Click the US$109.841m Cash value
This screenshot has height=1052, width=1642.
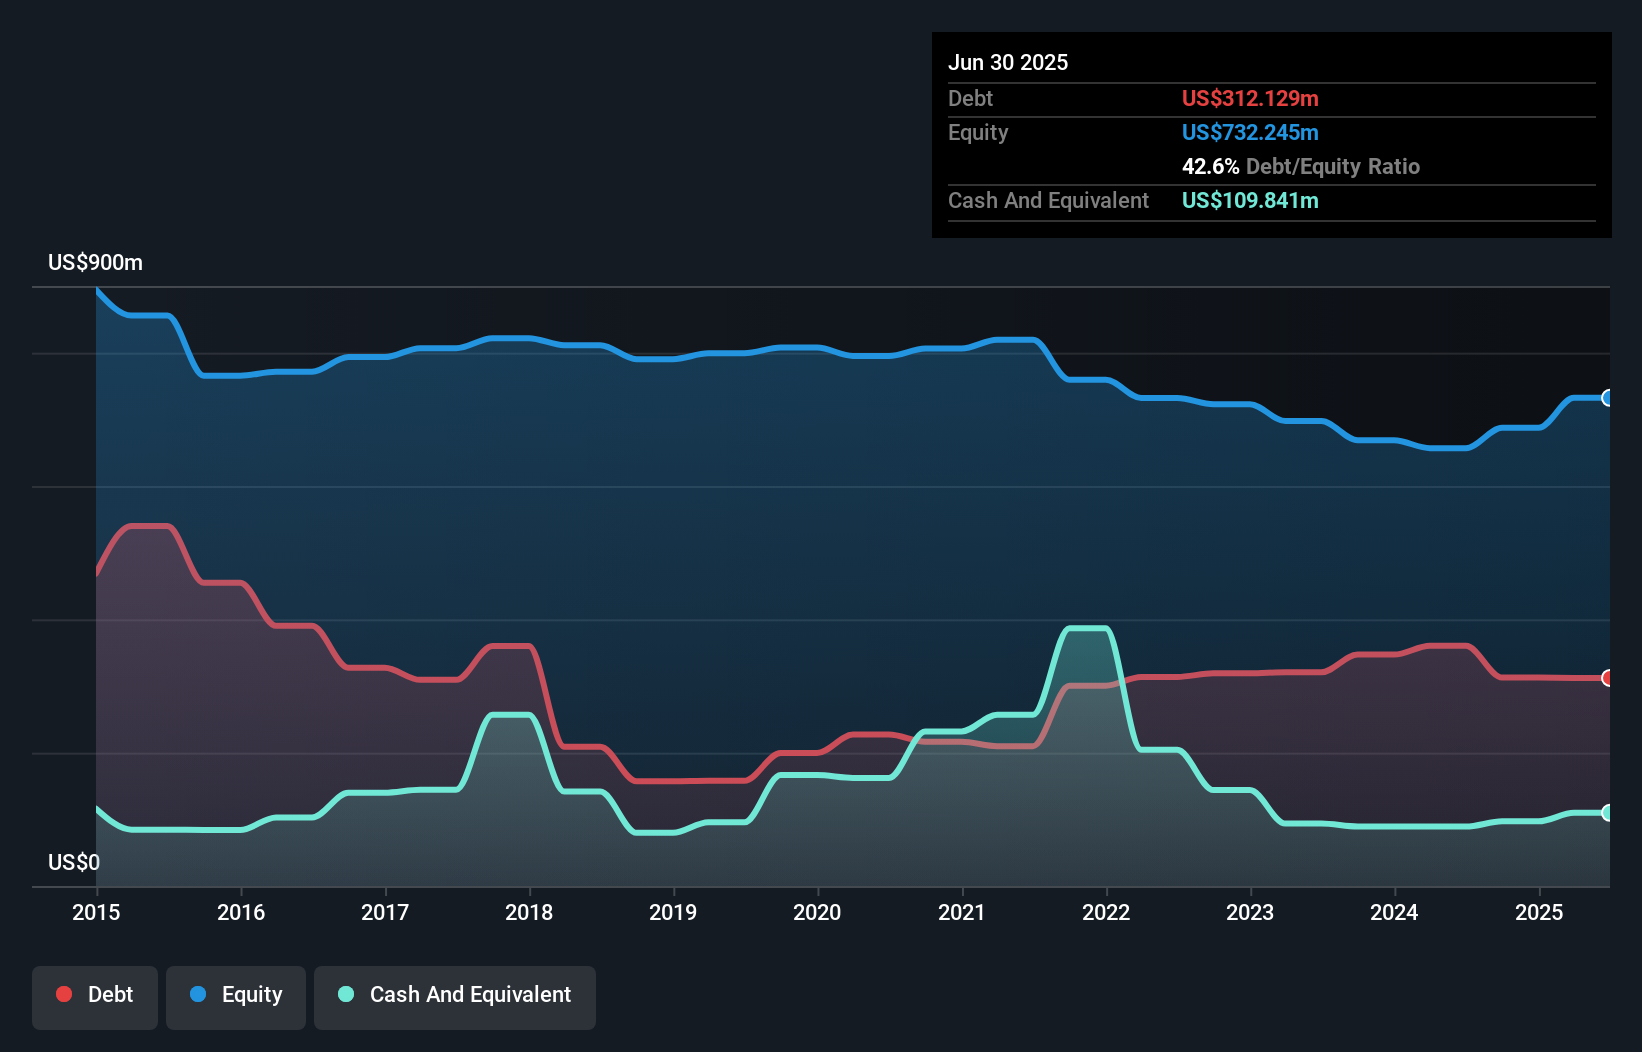coord(1250,200)
